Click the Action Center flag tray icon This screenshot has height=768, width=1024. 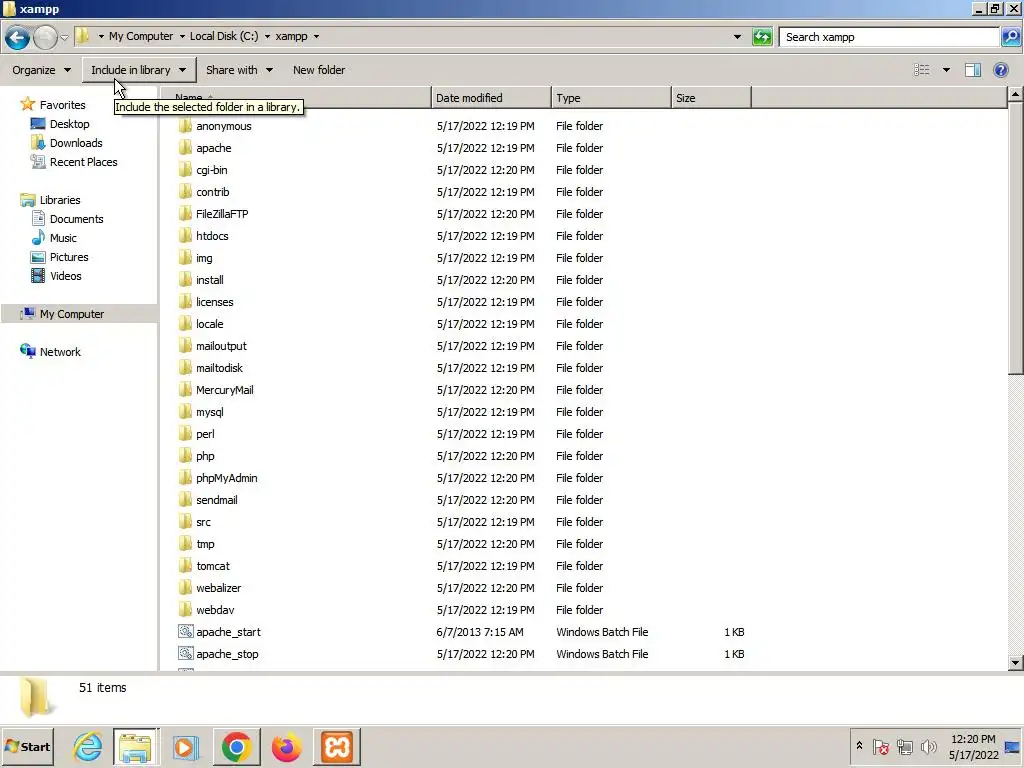pos(881,746)
